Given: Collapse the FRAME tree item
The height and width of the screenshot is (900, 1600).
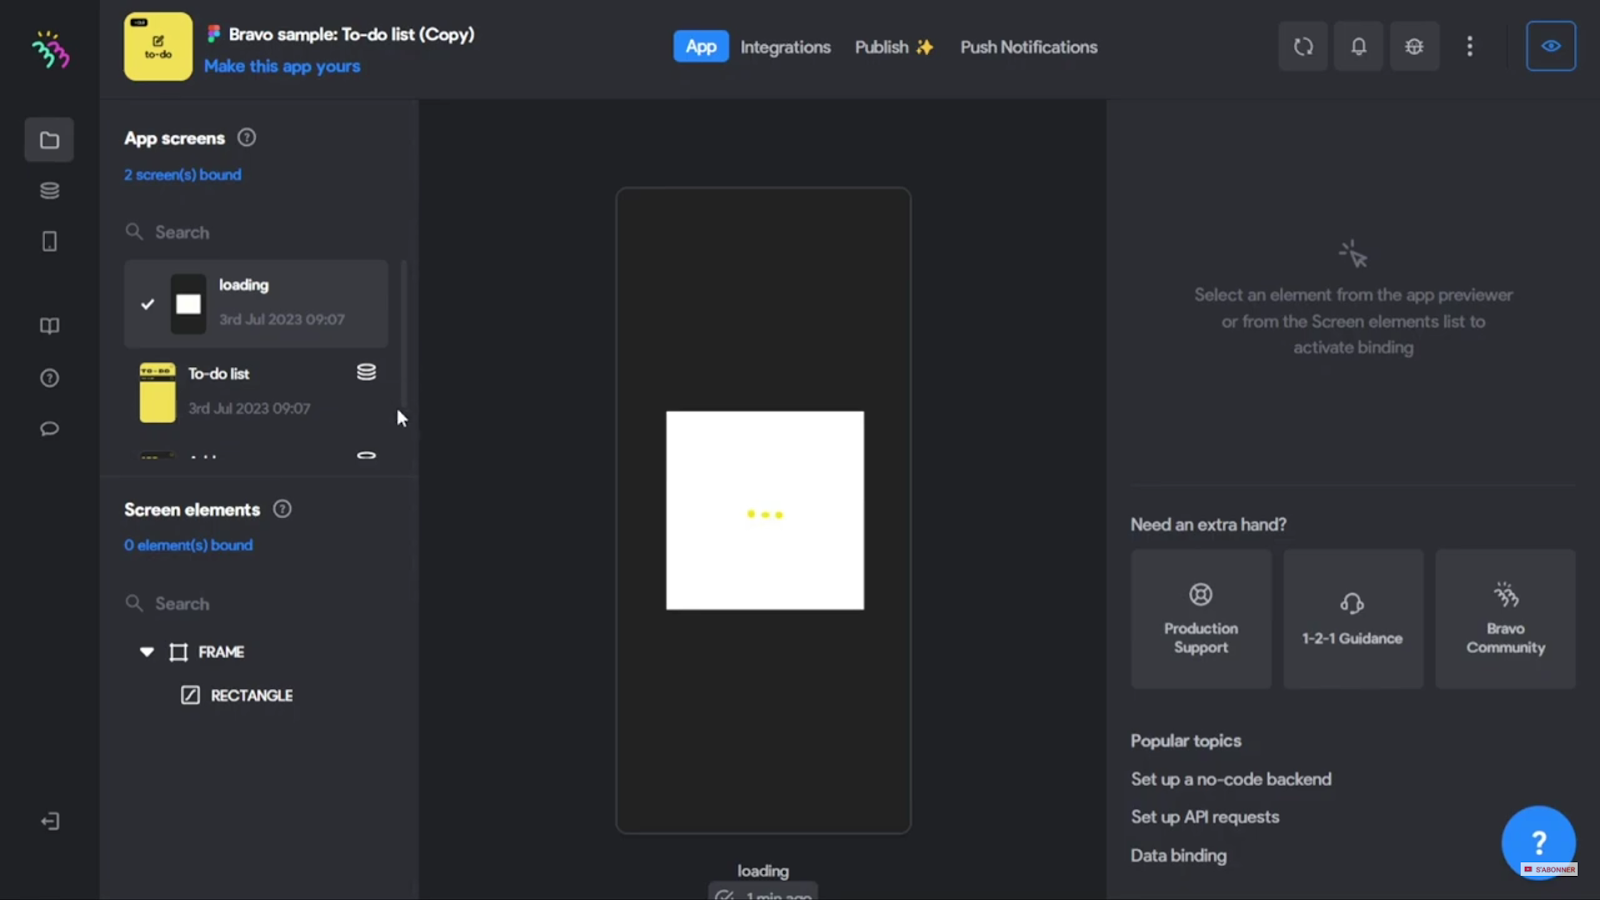Looking at the screenshot, I should (146, 651).
